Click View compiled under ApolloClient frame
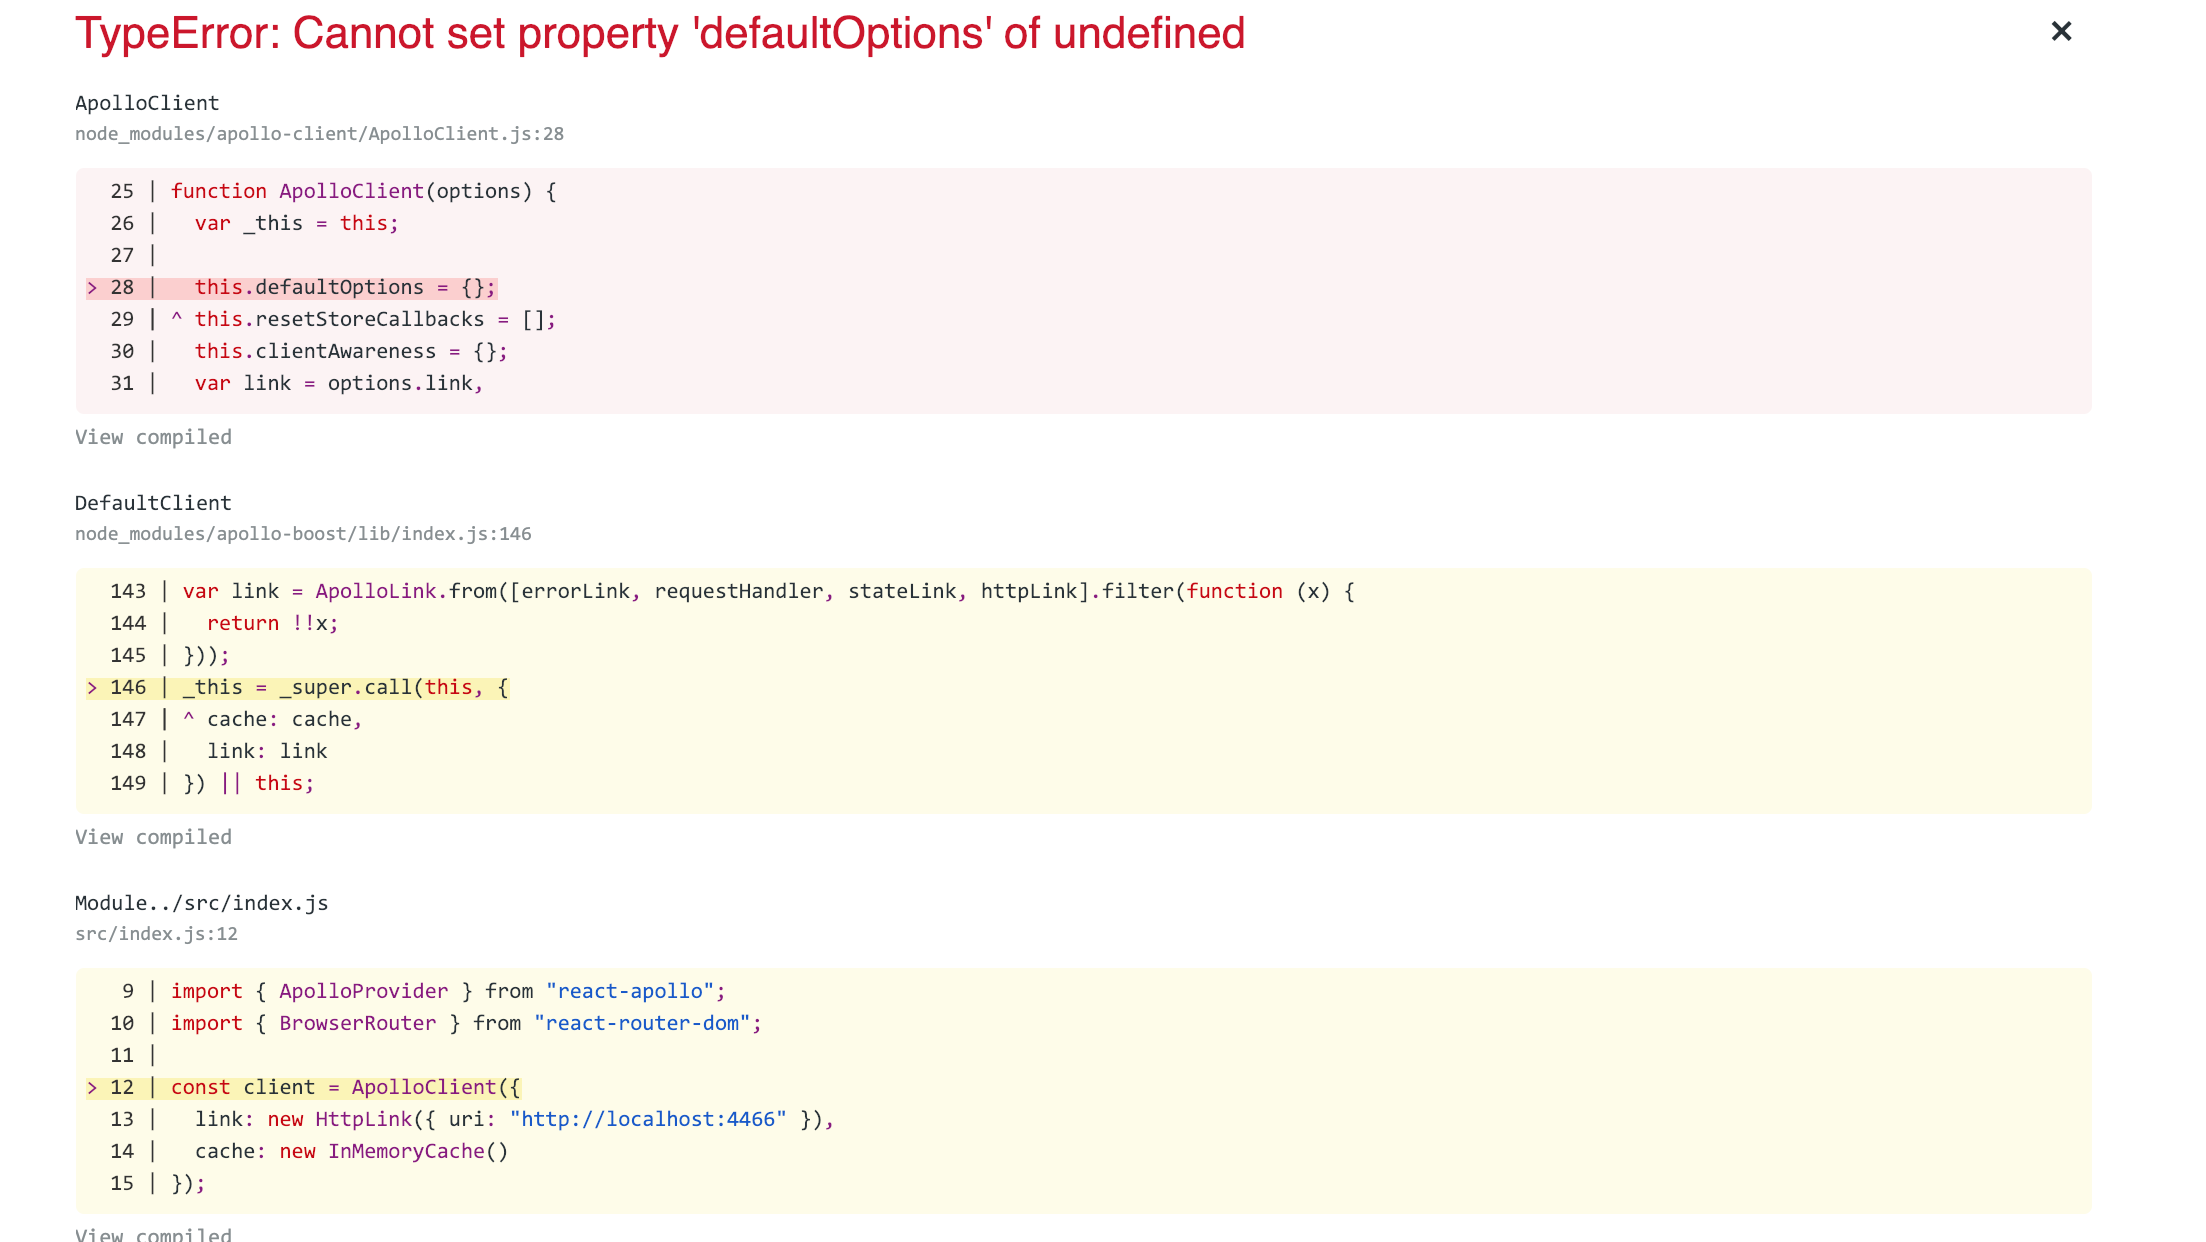 (153, 437)
